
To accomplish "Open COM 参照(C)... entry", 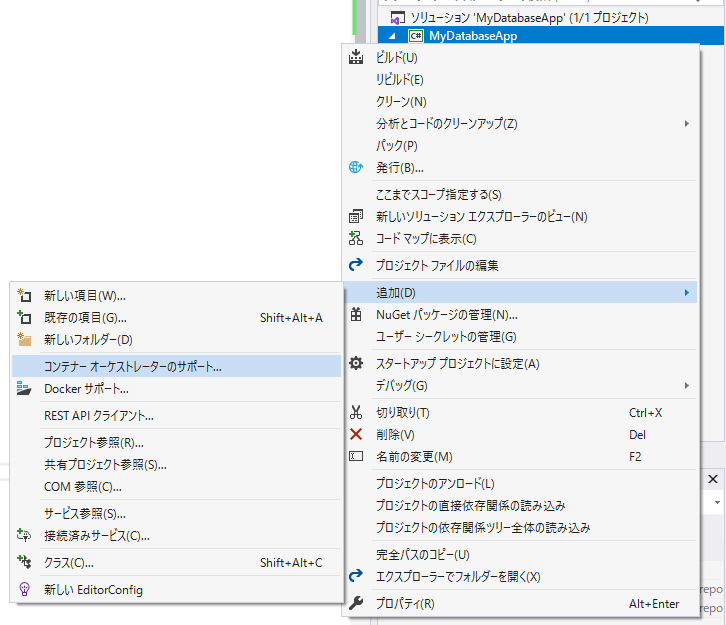I will pos(176,487).
